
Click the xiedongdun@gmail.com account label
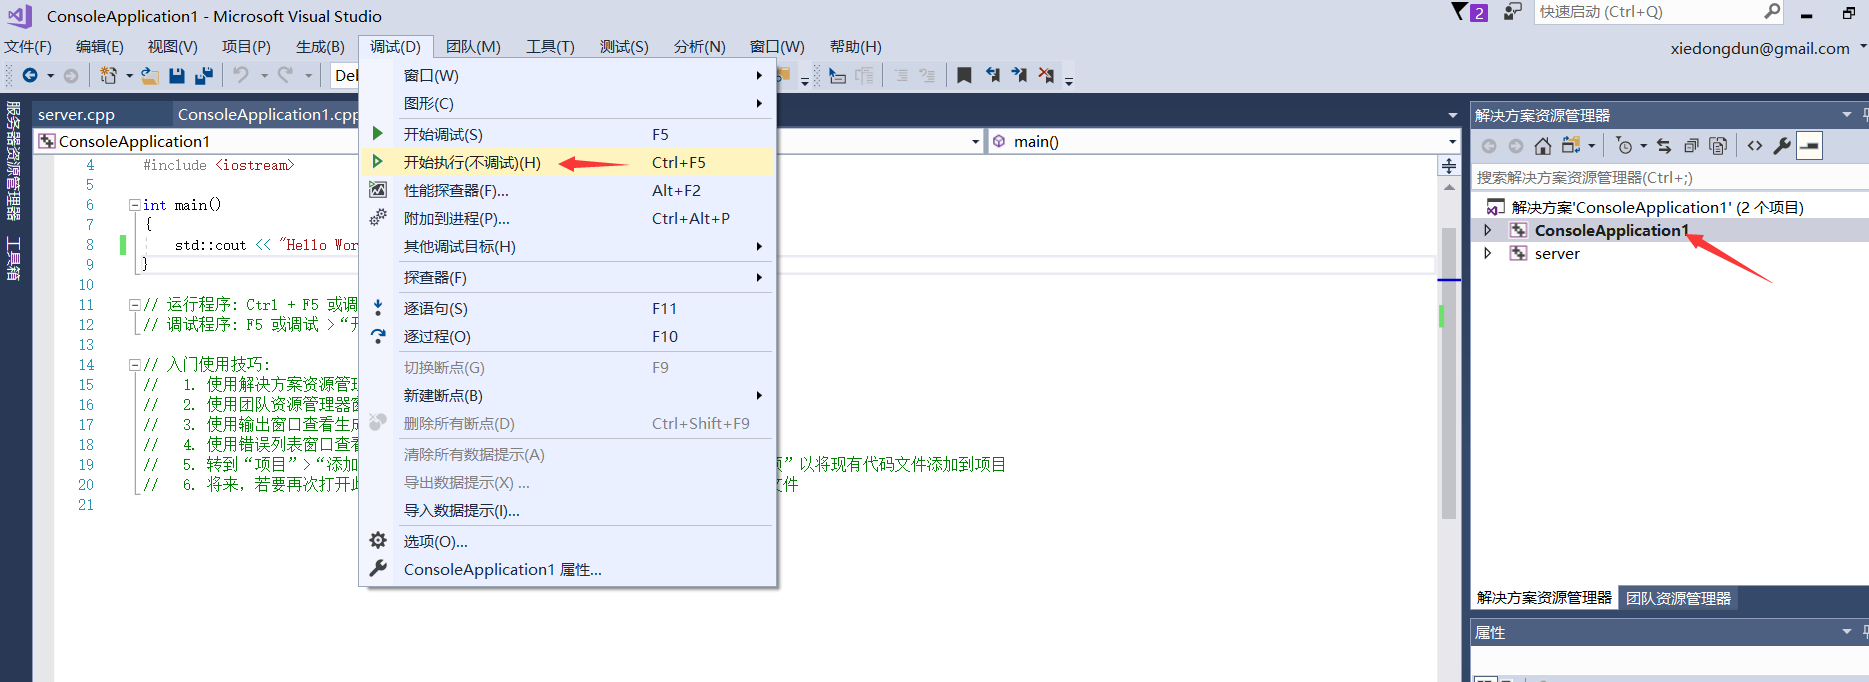(x=1760, y=48)
